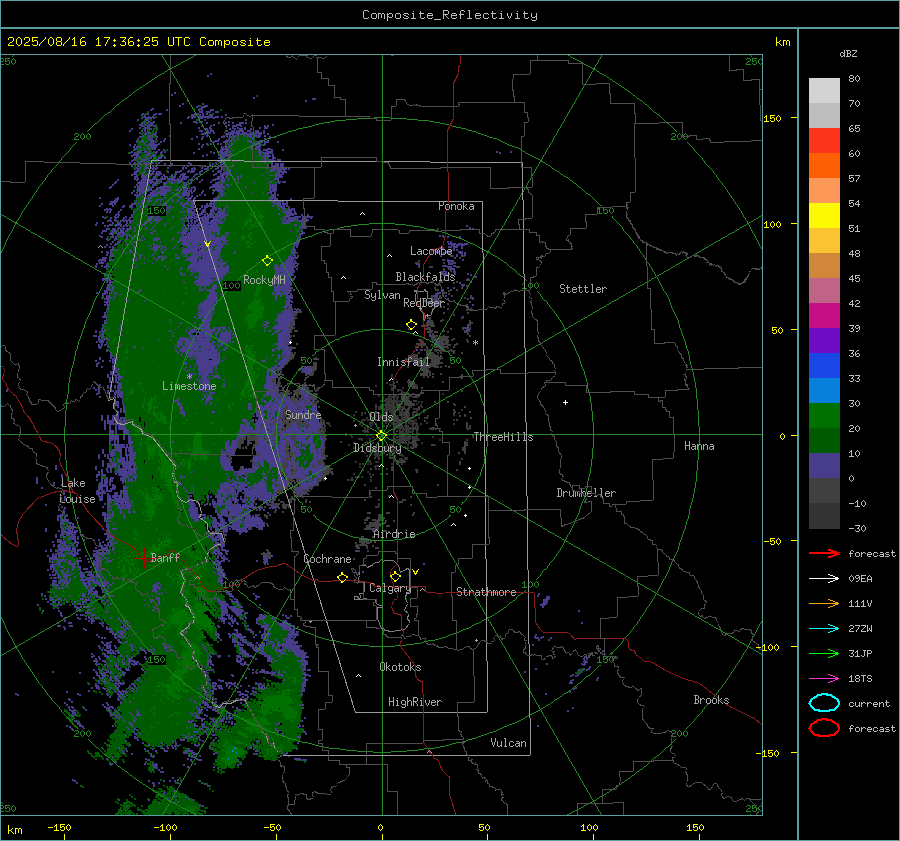This screenshot has width=900, height=841.
Task: Click the white plus marker west of Hanna
Action: click(565, 402)
